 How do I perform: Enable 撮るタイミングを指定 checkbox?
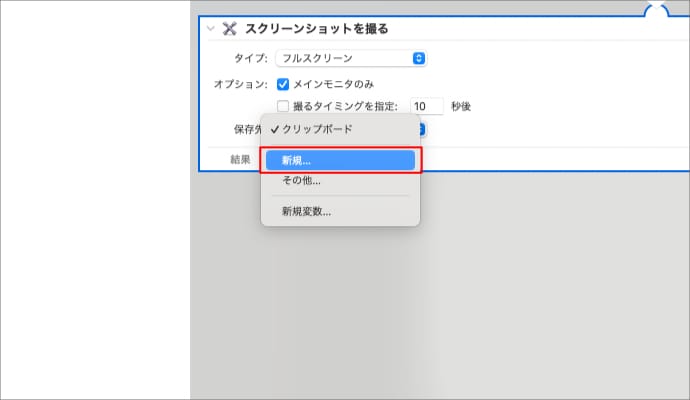click(x=283, y=107)
